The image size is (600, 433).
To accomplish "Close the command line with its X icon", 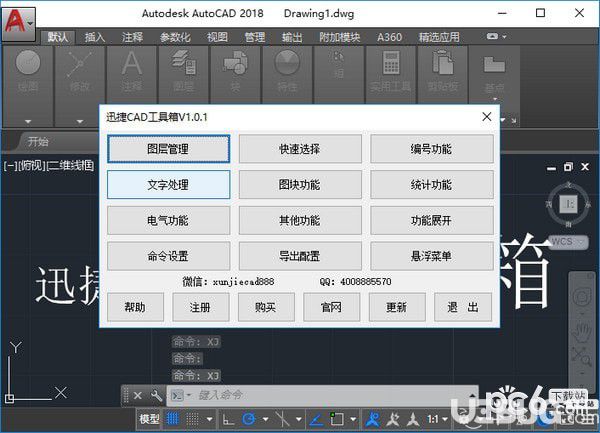I will tap(138, 396).
